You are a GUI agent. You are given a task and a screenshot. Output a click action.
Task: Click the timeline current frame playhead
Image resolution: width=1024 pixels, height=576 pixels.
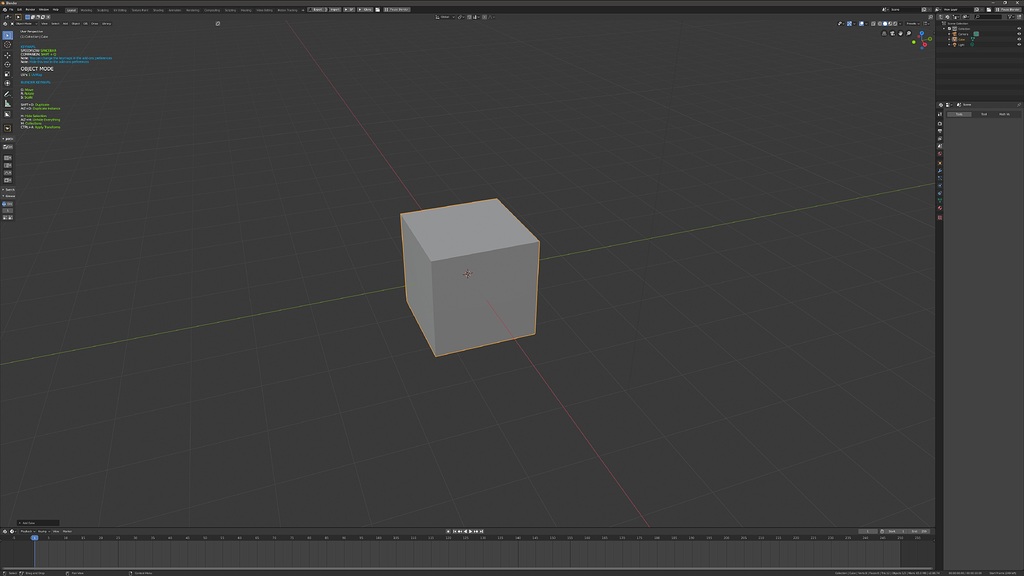pyautogui.click(x=34, y=537)
